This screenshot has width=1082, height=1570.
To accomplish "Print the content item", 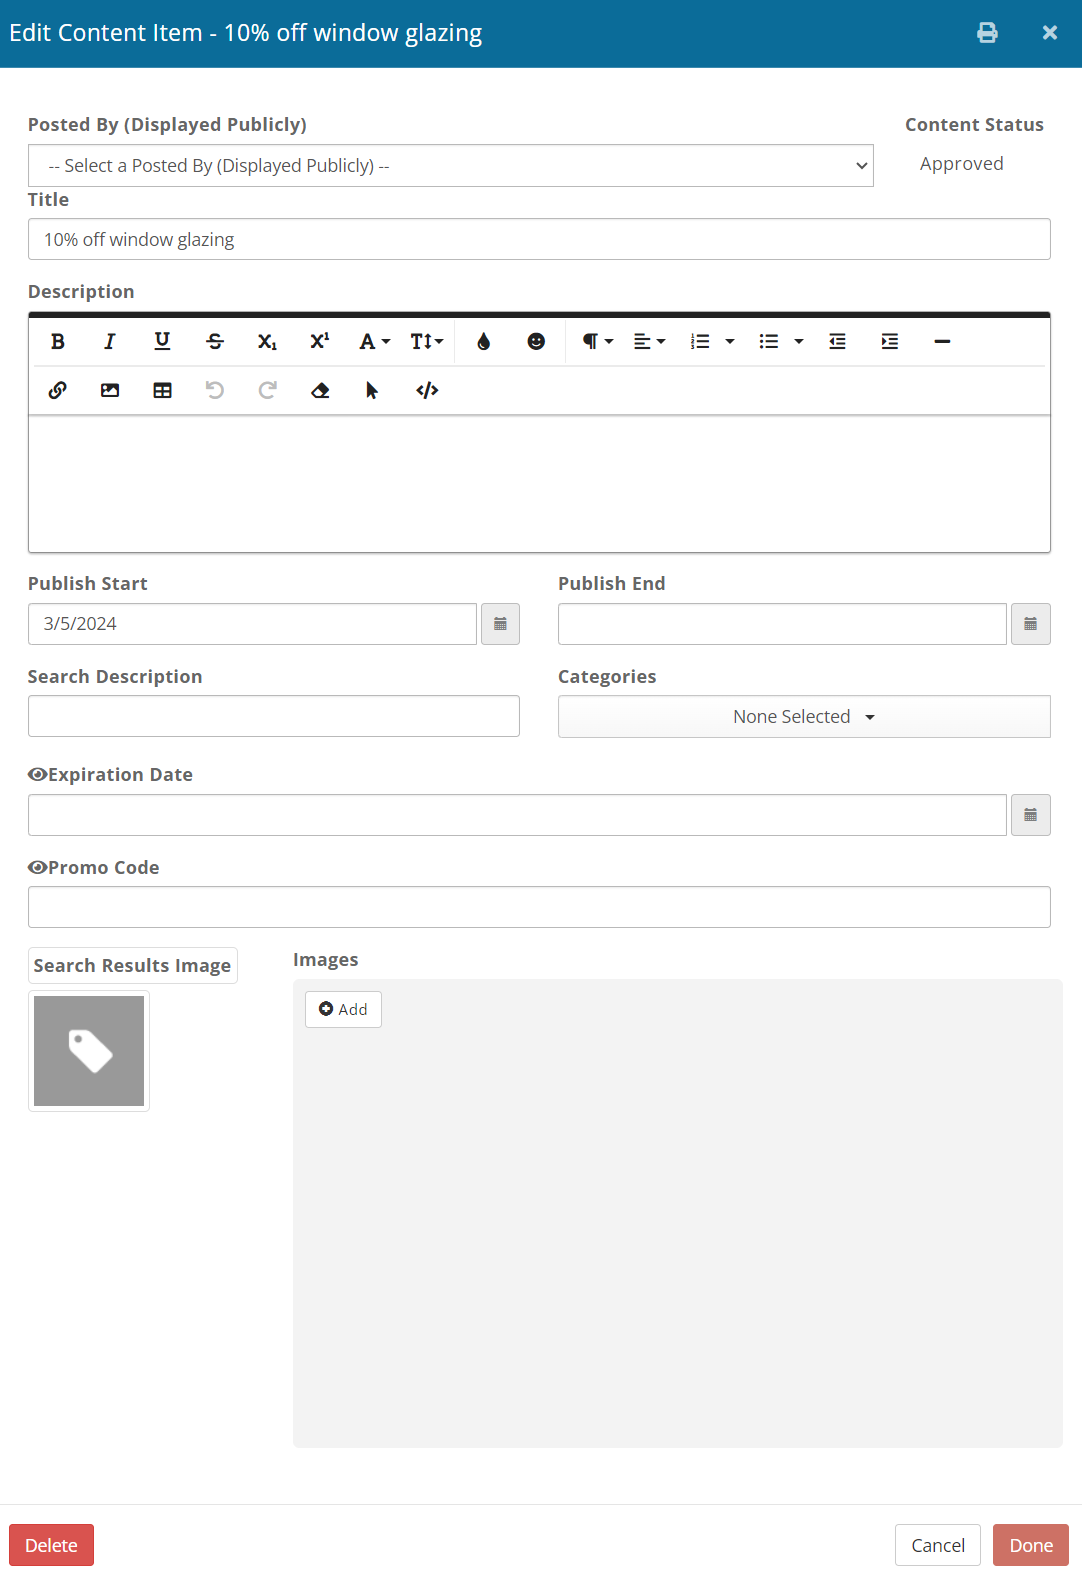I will [x=987, y=33].
